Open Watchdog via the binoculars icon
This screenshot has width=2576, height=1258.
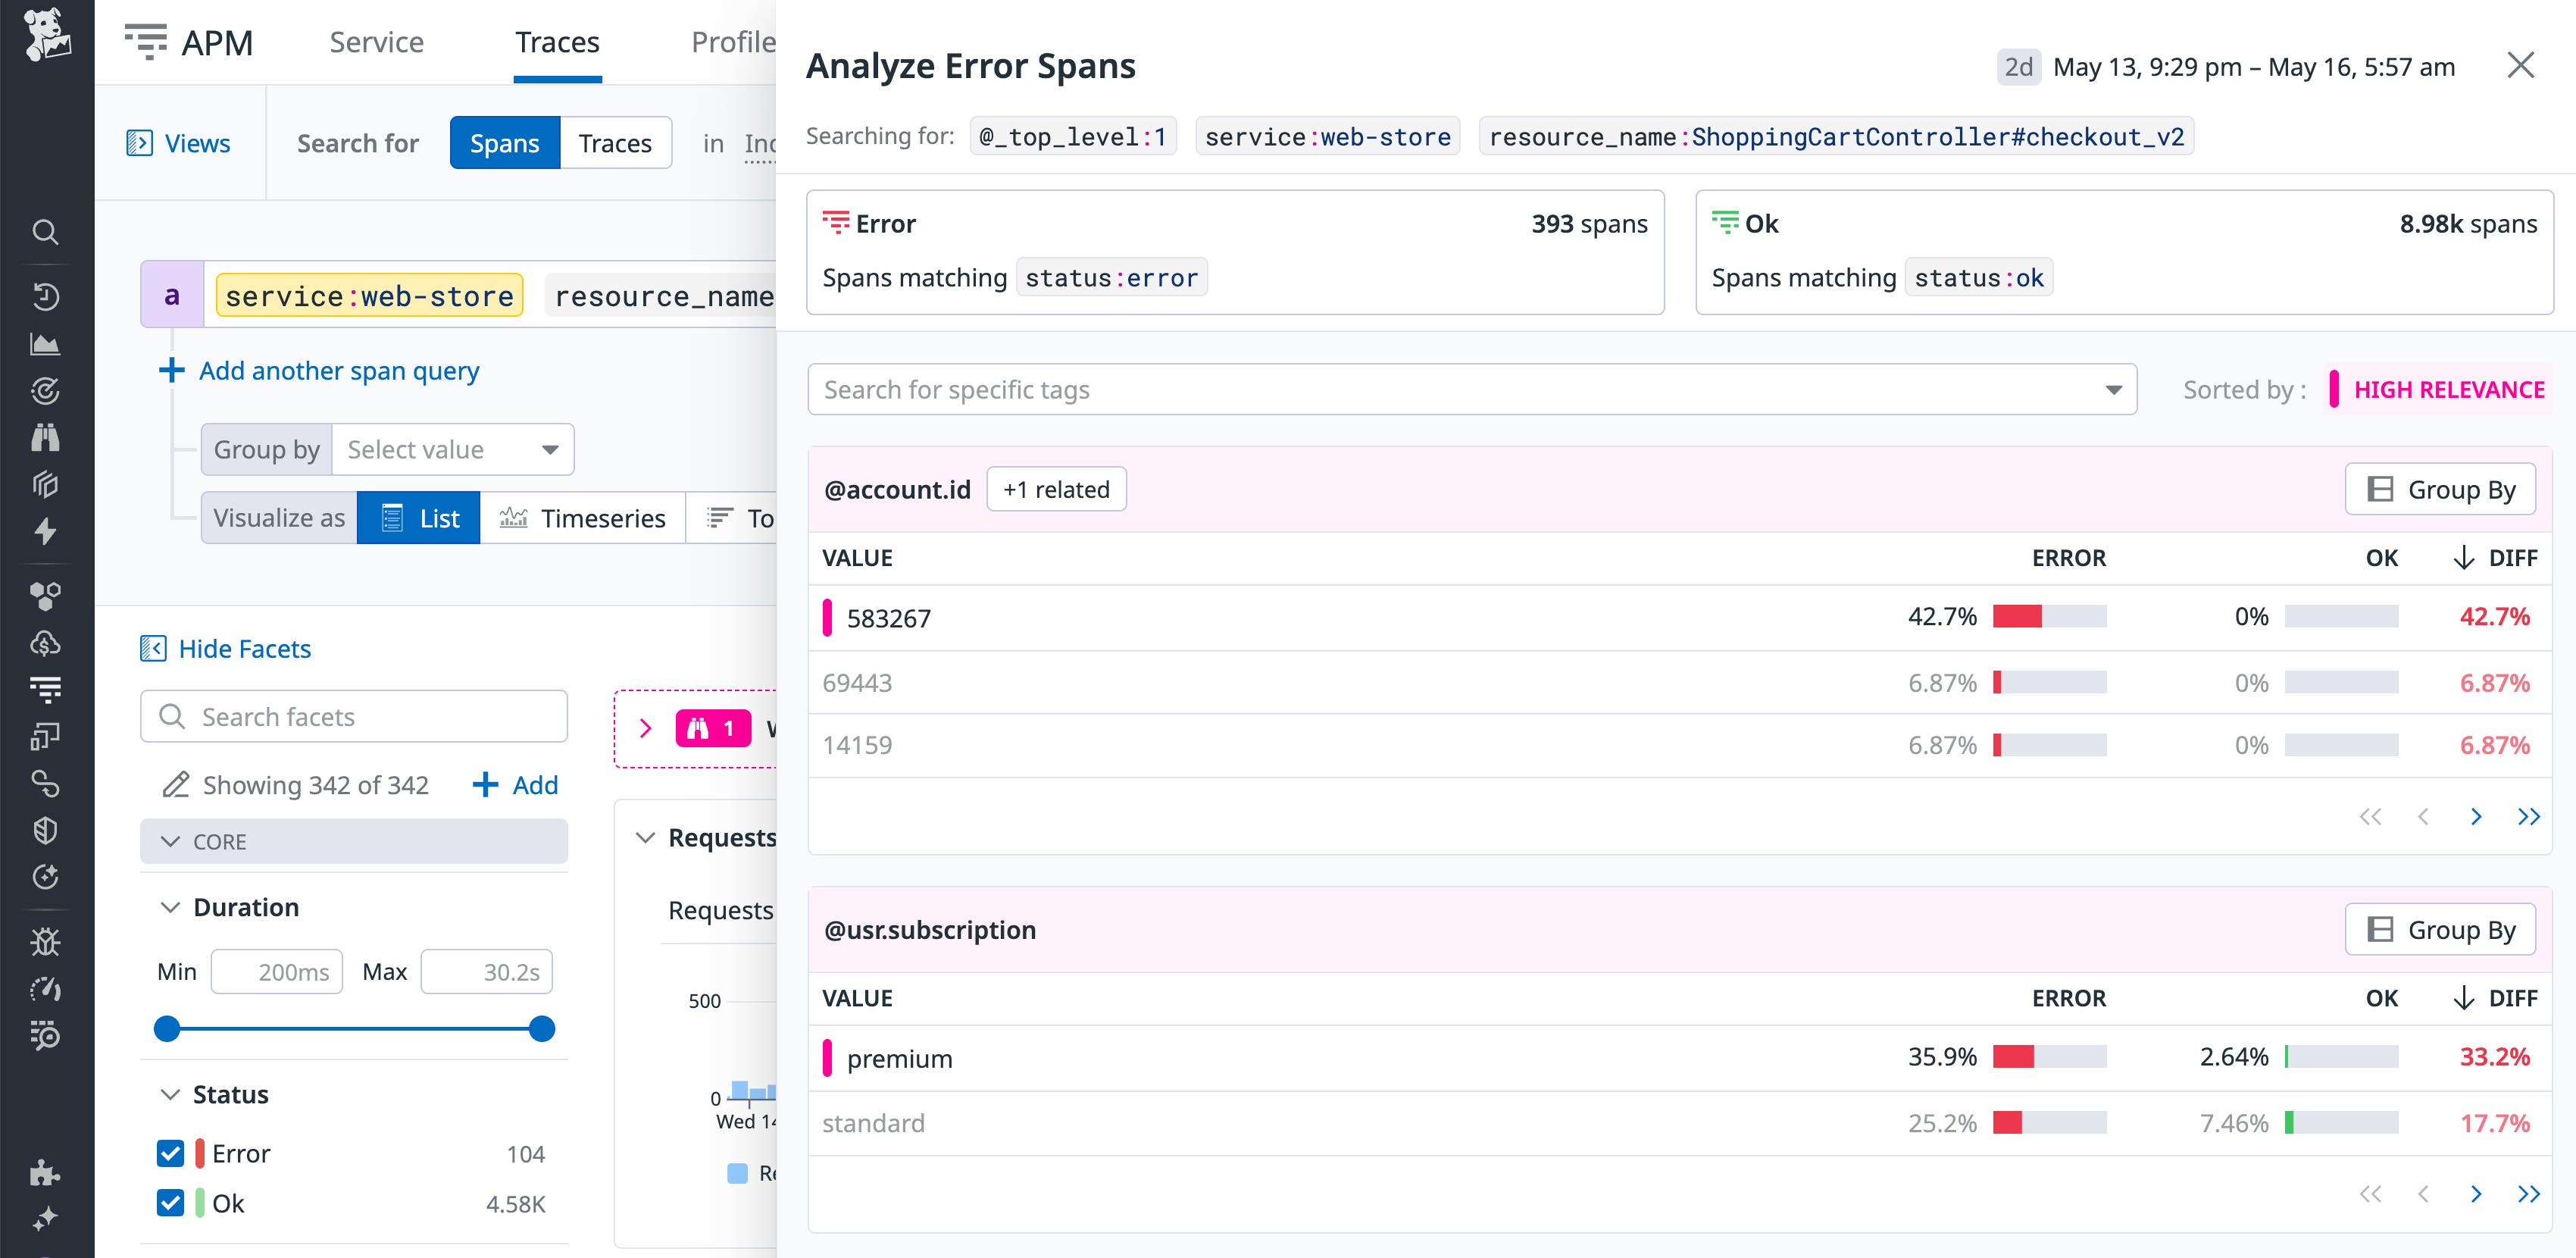(46, 437)
